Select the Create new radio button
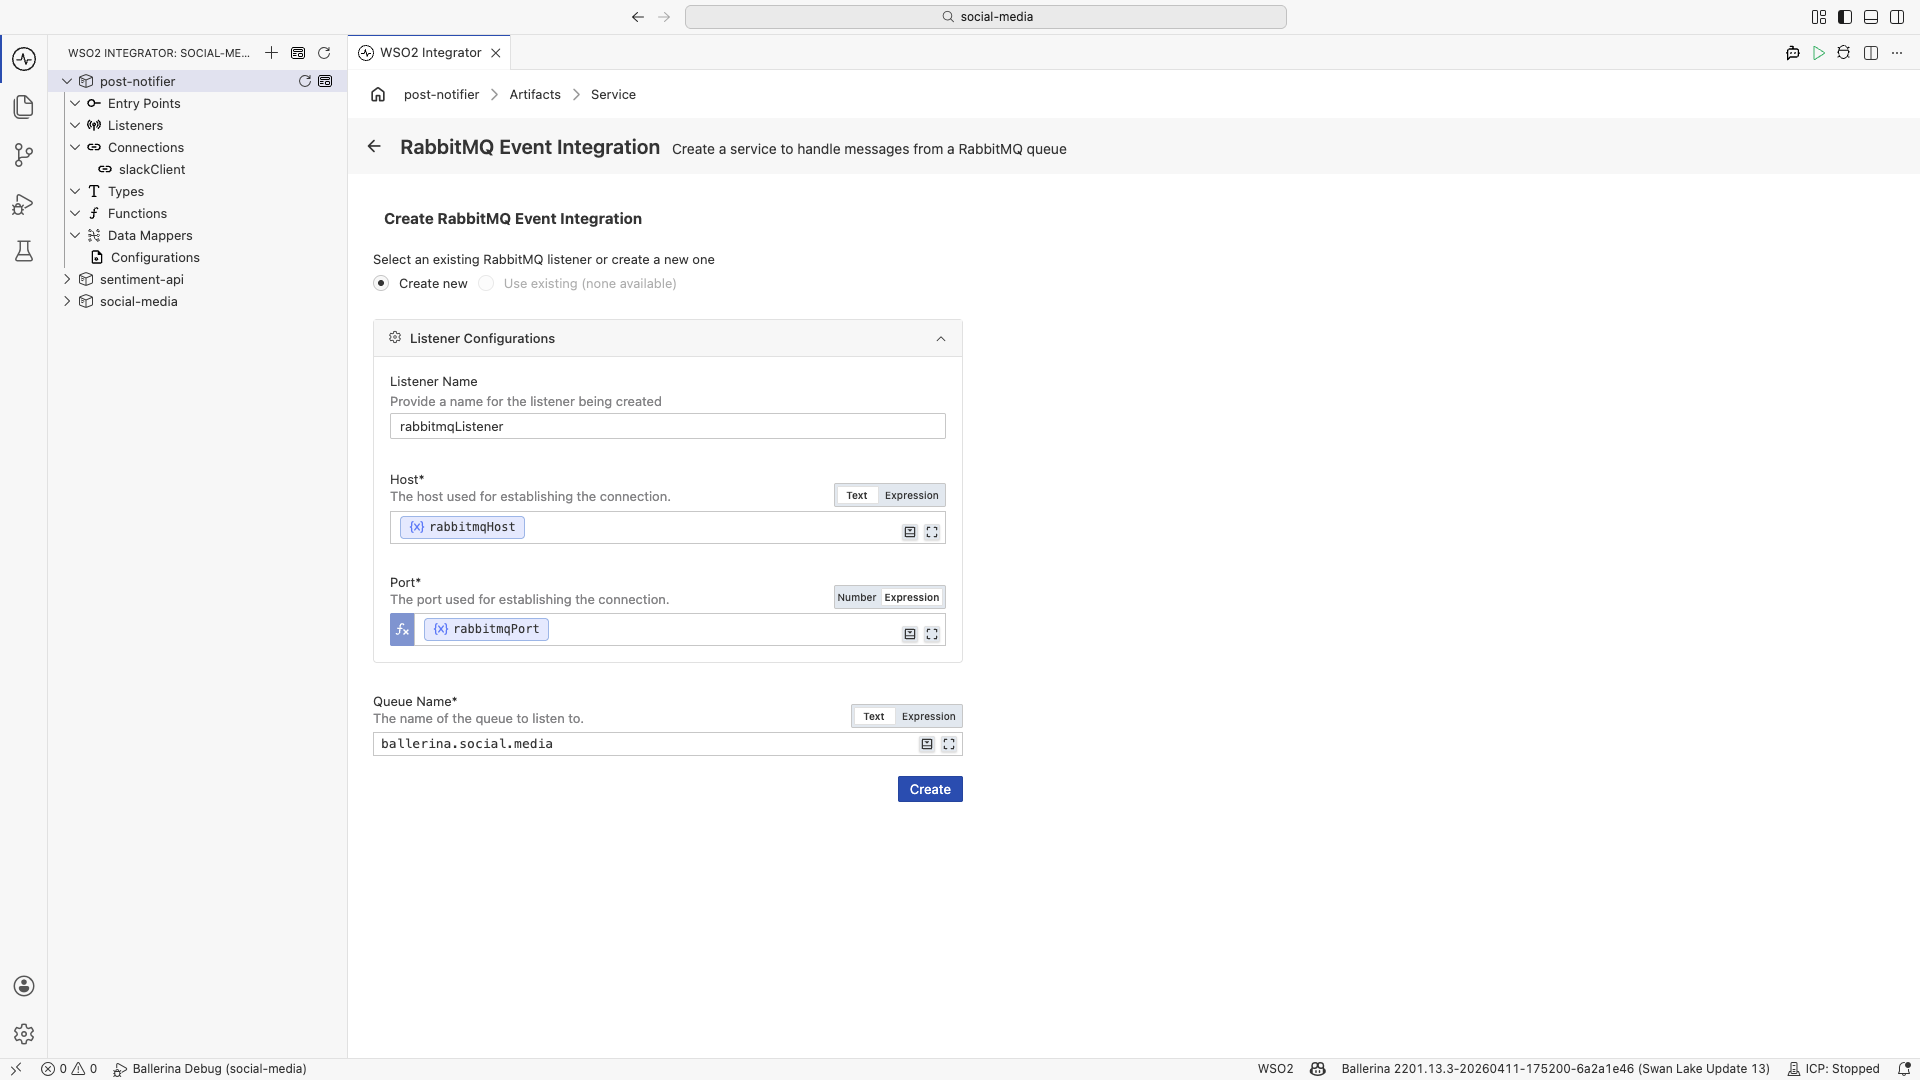The image size is (1920, 1080). [x=381, y=283]
